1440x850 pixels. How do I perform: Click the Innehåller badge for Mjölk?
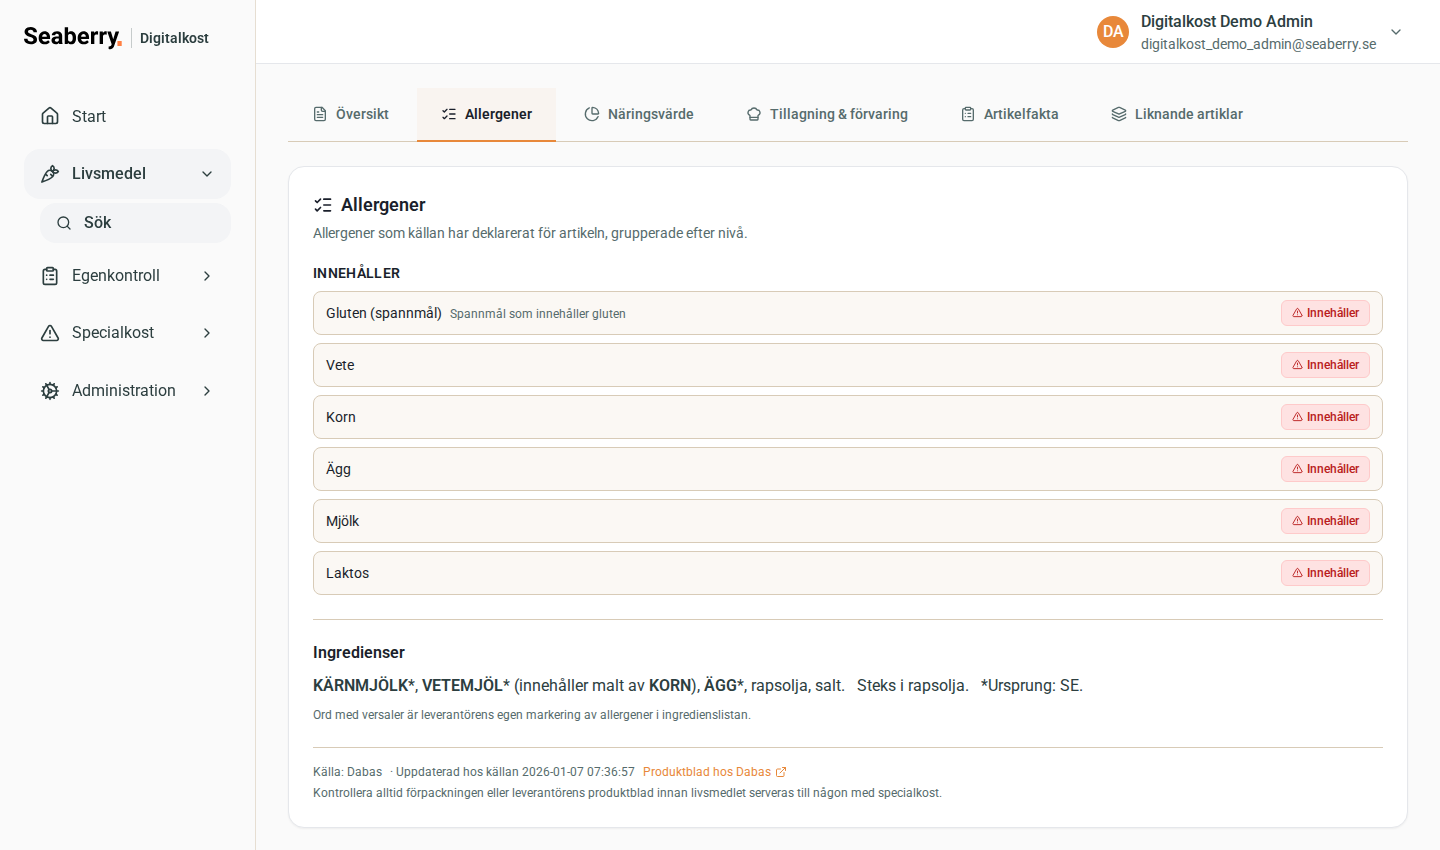(x=1325, y=521)
